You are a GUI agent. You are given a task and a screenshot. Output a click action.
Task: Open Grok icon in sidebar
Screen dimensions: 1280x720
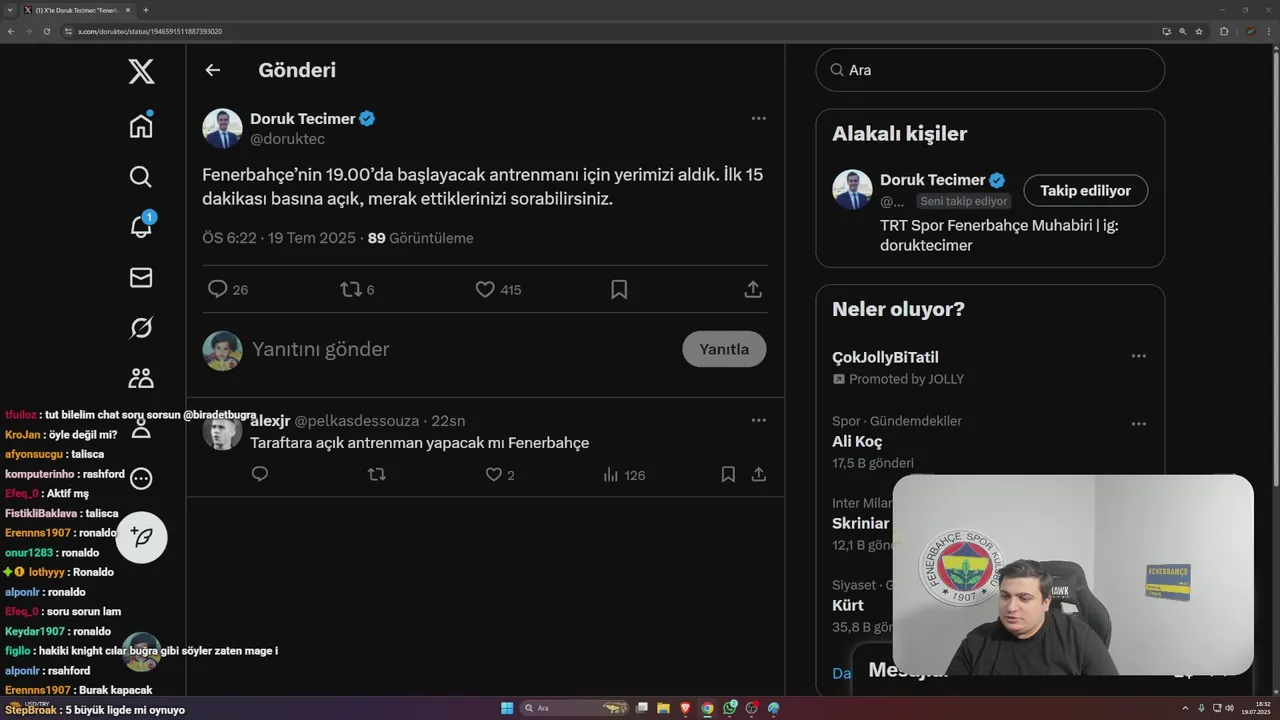[141, 328]
